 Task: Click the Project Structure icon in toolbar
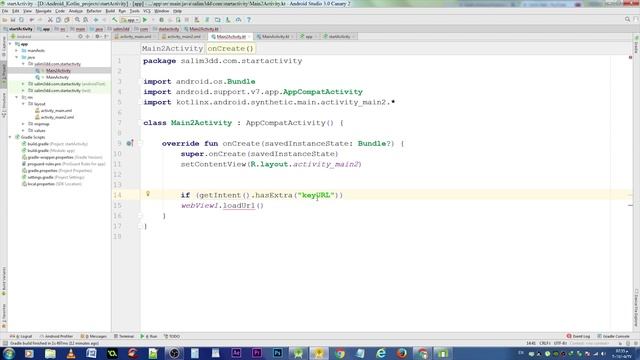218,20
